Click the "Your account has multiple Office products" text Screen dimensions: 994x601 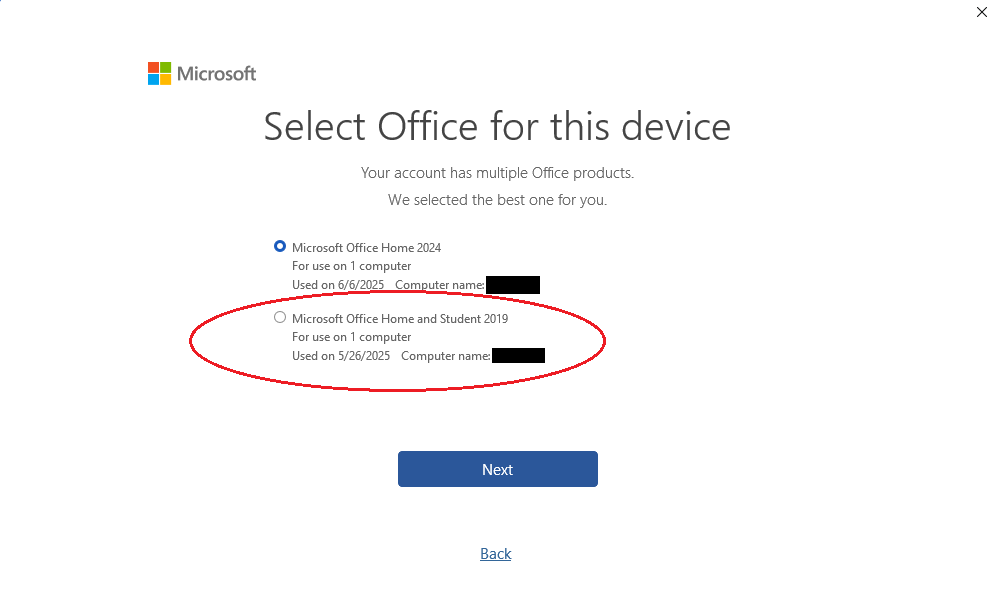[497, 172]
